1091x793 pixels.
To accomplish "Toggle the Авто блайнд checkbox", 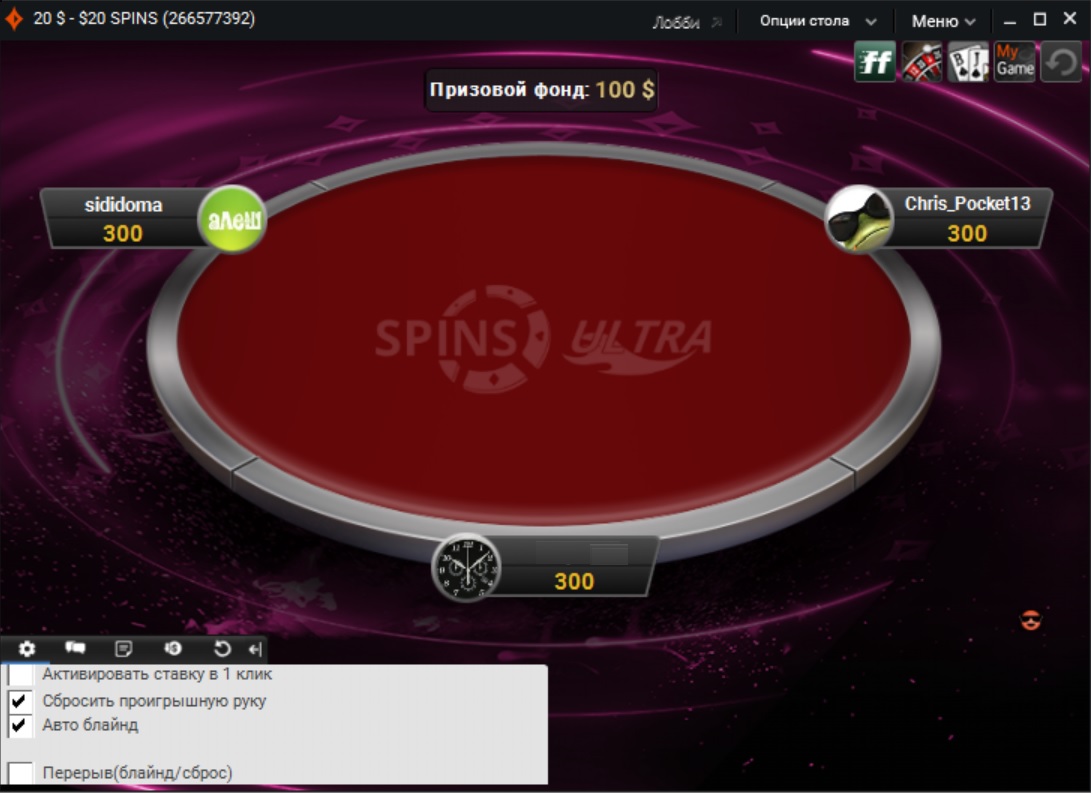I will pyautogui.click(x=20, y=725).
